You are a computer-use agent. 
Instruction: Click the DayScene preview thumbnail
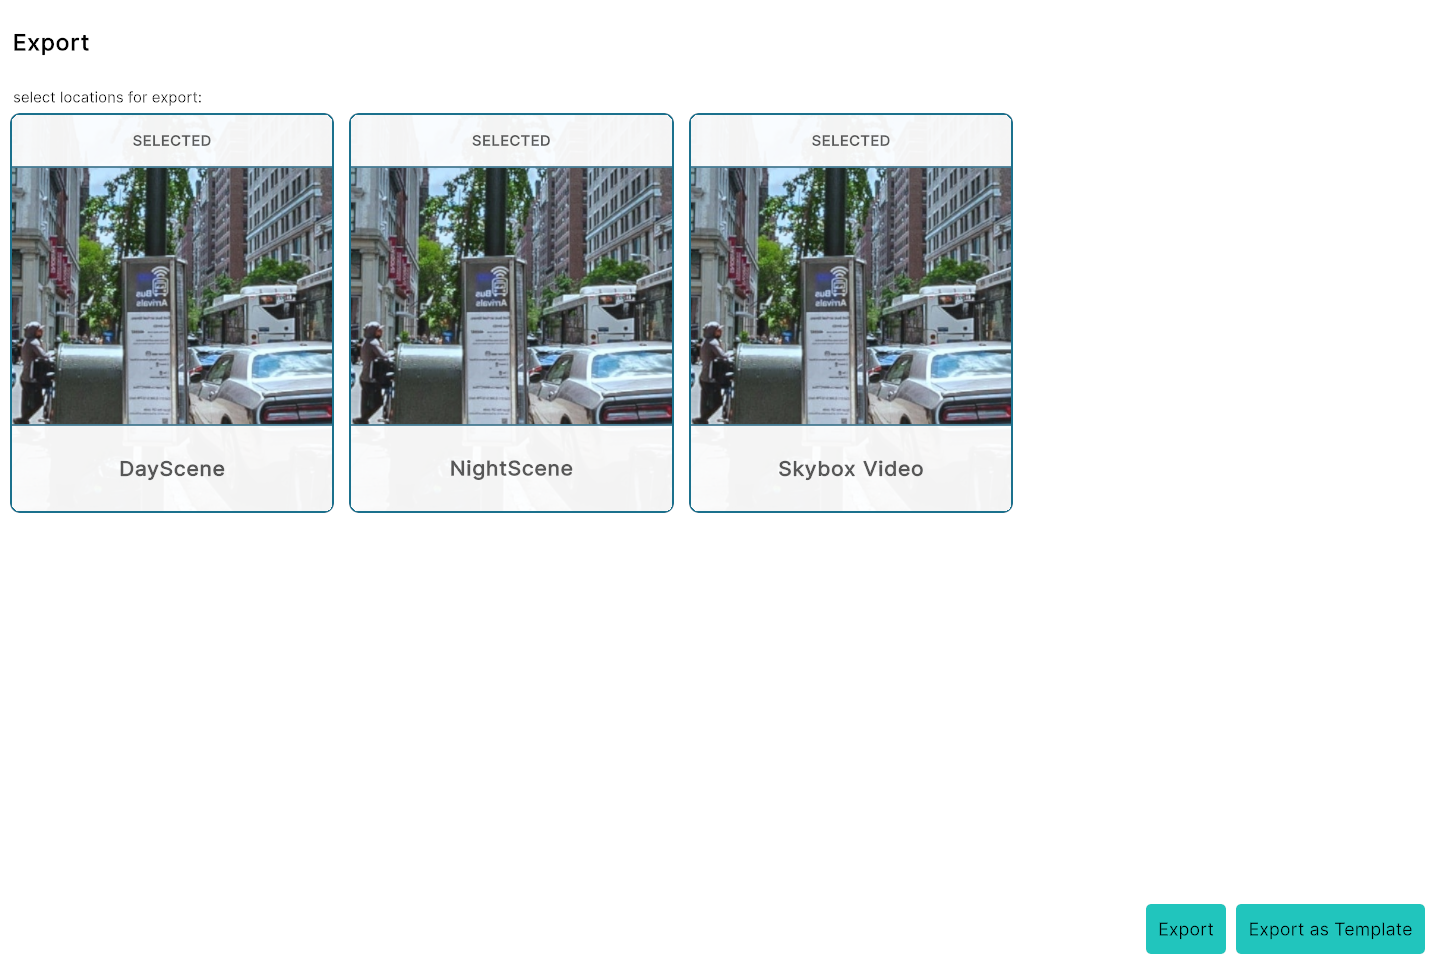click(x=172, y=295)
